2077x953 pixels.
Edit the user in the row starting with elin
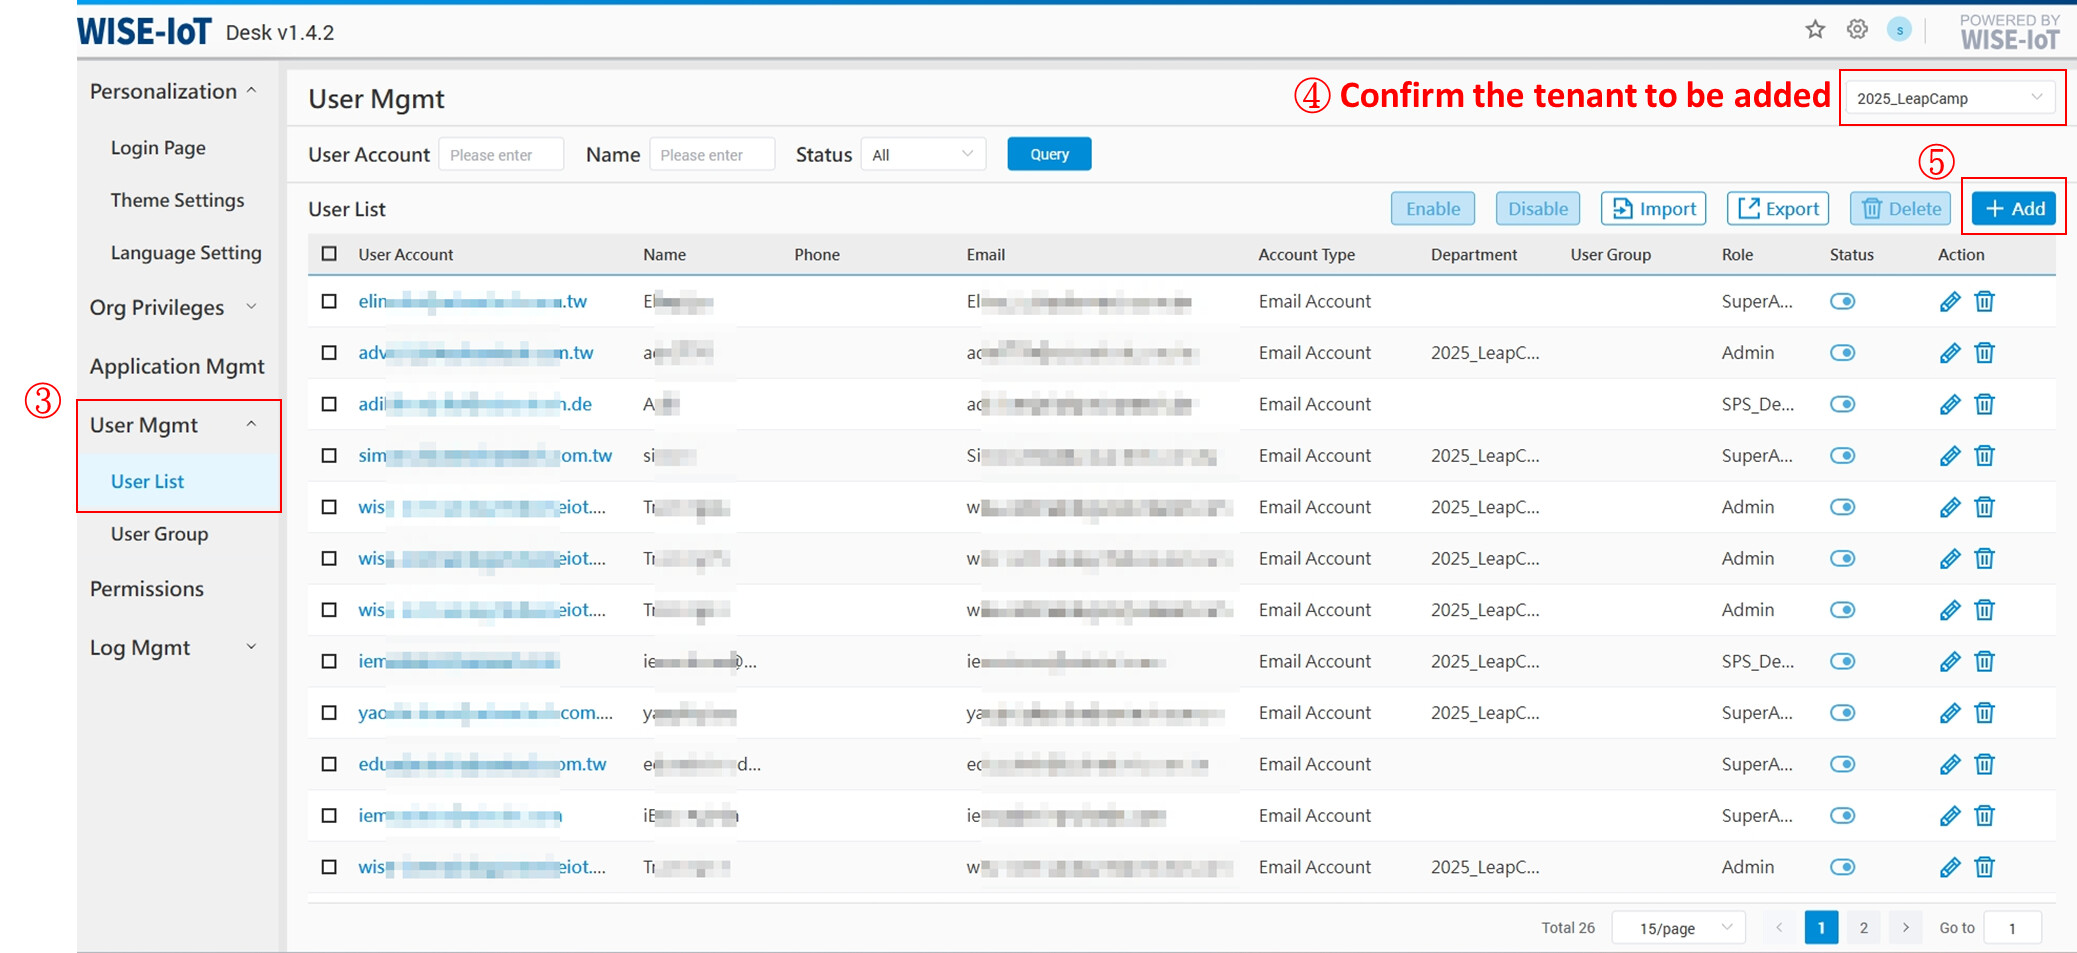(1950, 302)
